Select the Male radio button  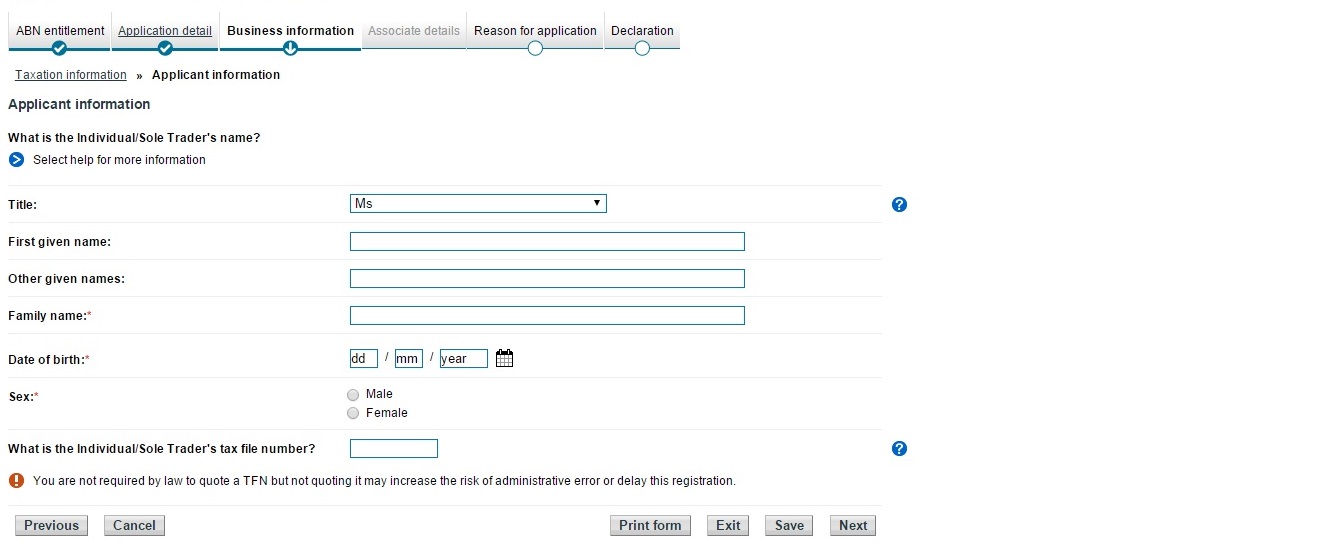(353, 395)
